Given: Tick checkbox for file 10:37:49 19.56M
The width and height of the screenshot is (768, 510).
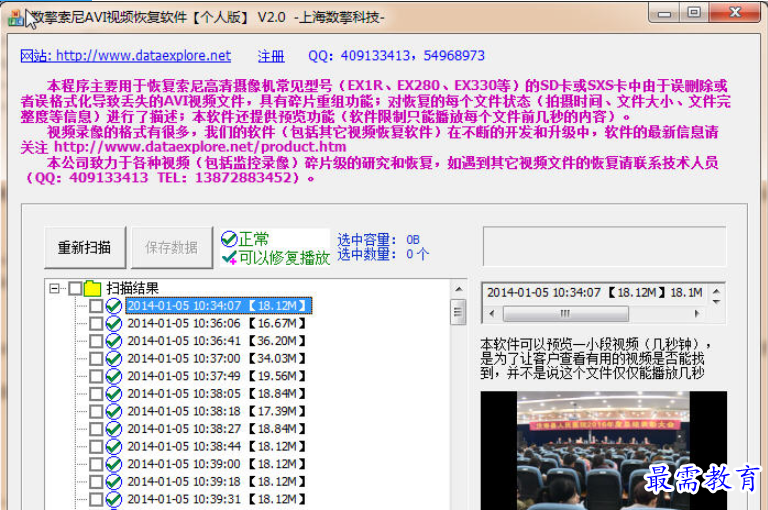Looking at the screenshot, I should point(96,376).
